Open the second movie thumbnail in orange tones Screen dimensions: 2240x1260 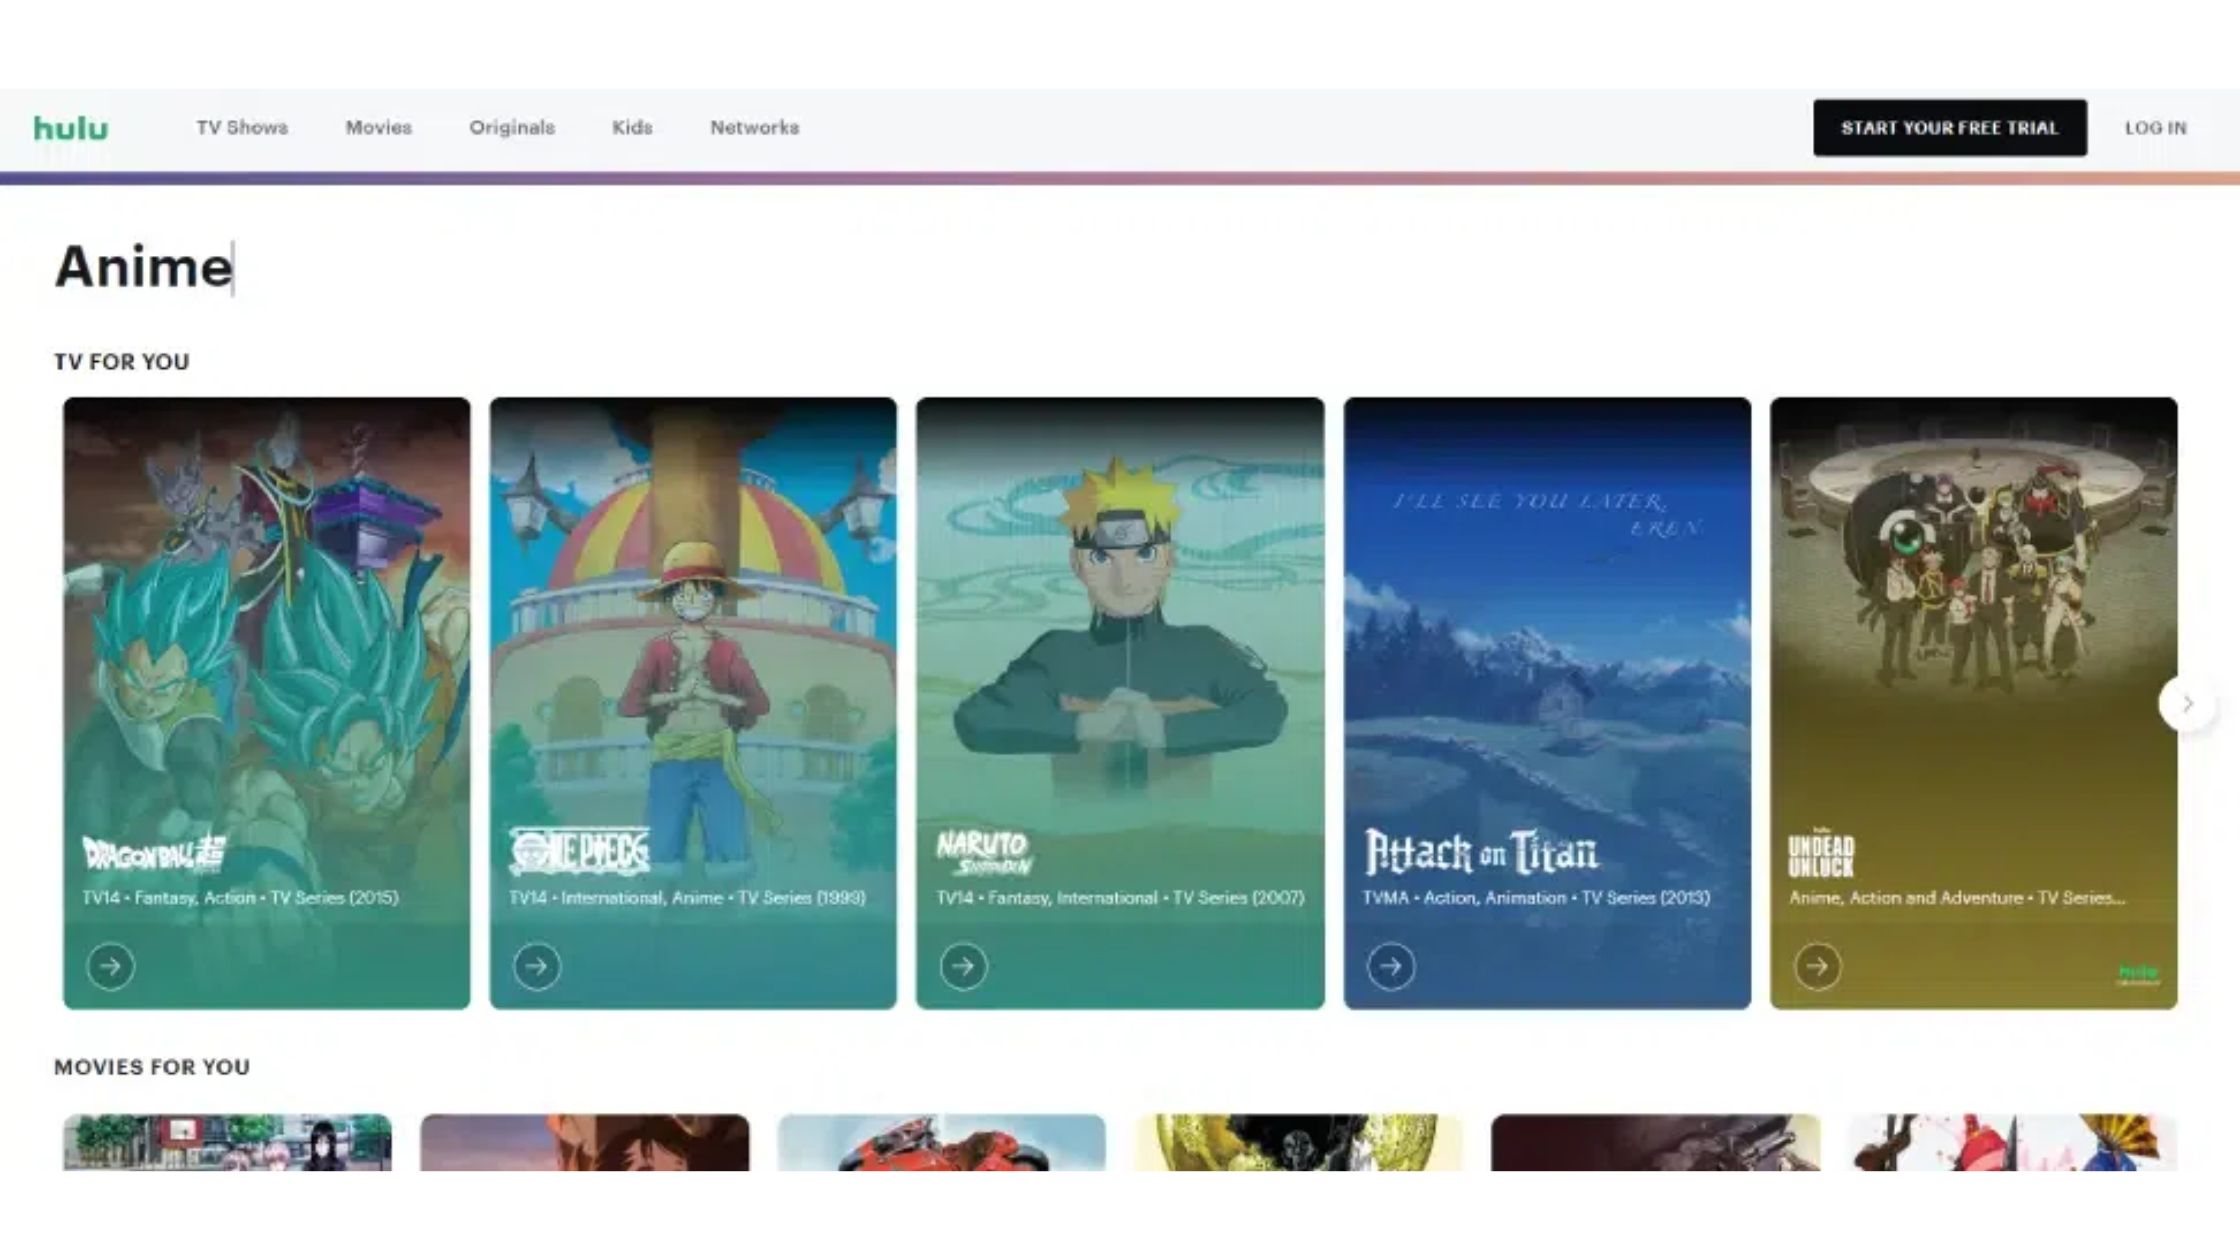tap(585, 1142)
